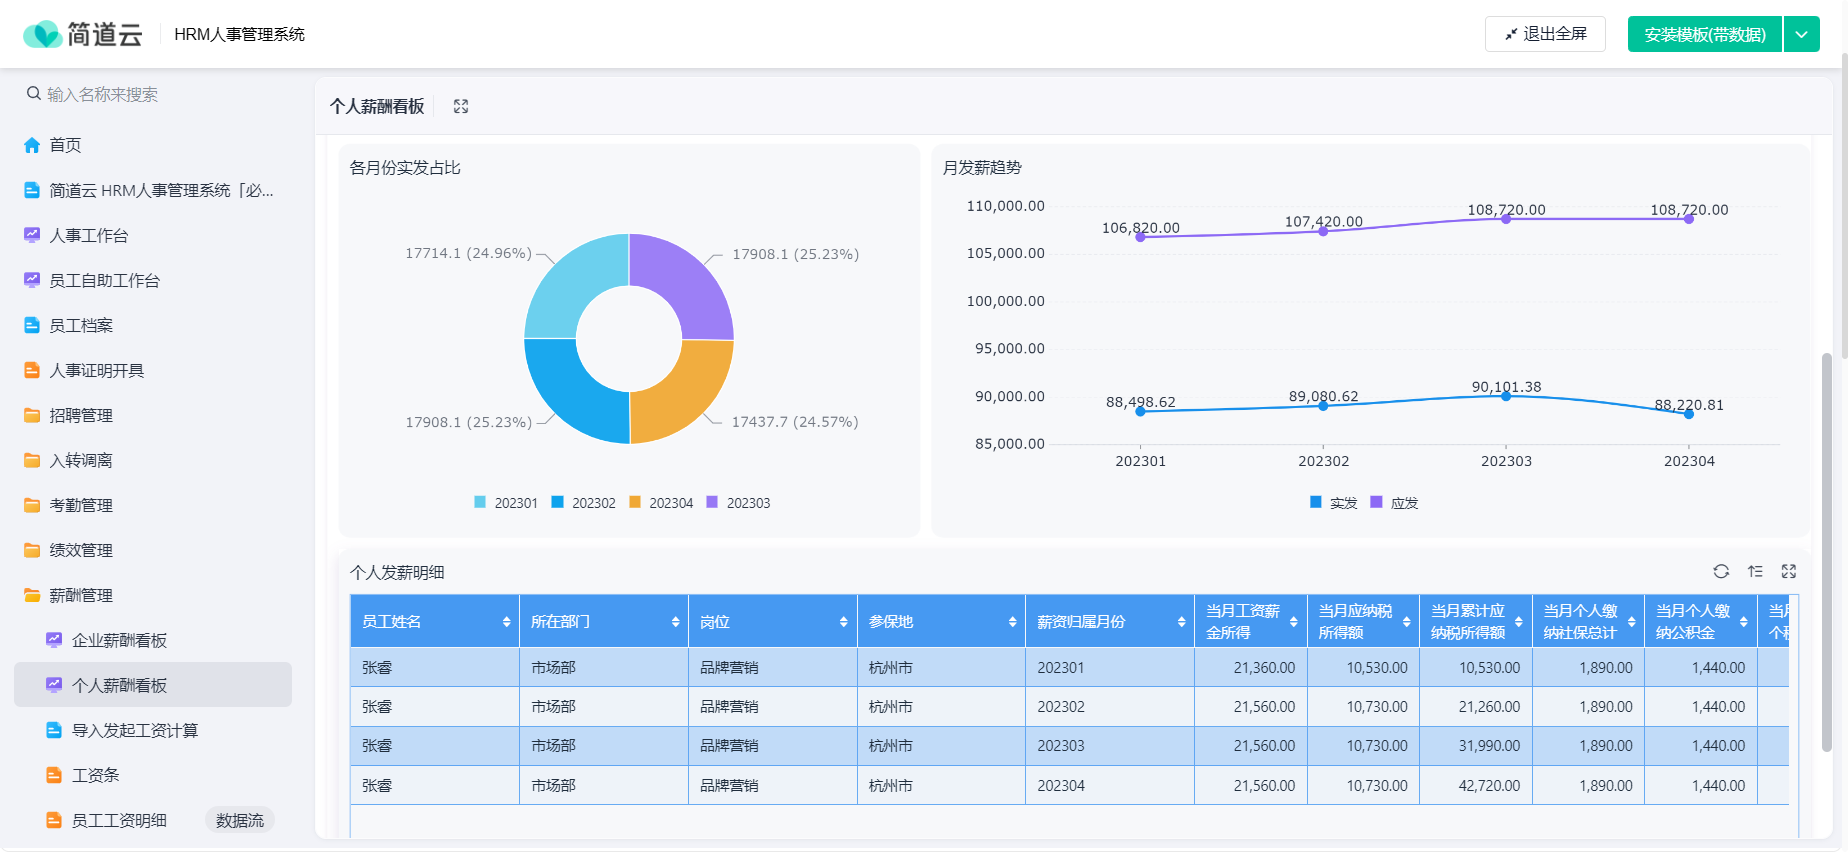
Task: Expand 个人发薪明细 table to fullscreen
Action: [1789, 571]
